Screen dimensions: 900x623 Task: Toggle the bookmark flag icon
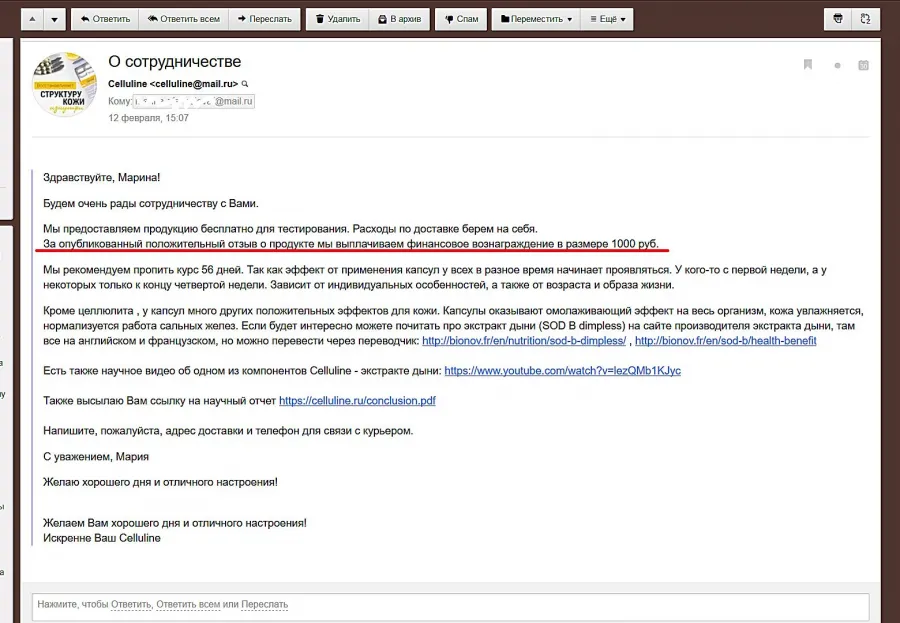(x=808, y=64)
